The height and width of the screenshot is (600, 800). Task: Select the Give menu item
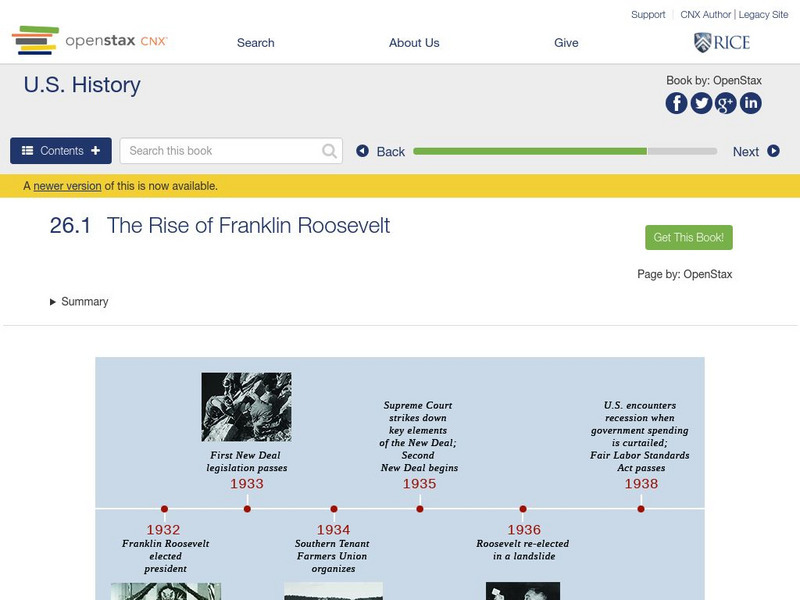pyautogui.click(x=566, y=43)
